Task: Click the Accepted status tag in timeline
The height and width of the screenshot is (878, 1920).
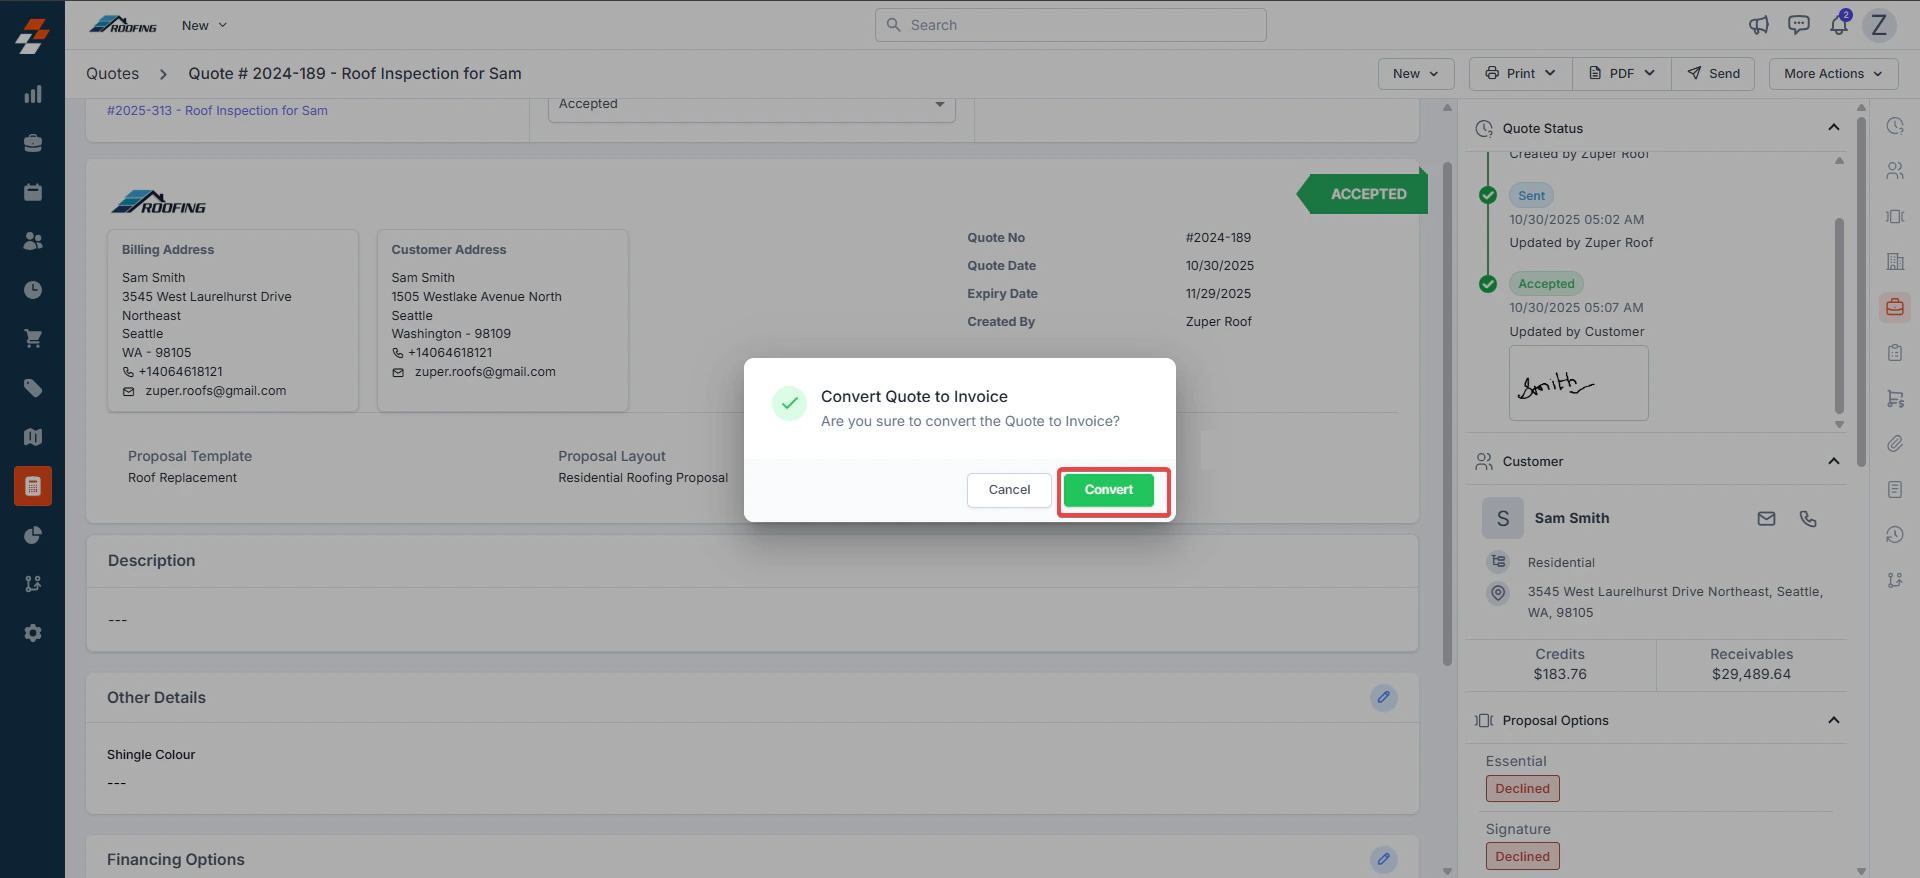Action: [1546, 284]
